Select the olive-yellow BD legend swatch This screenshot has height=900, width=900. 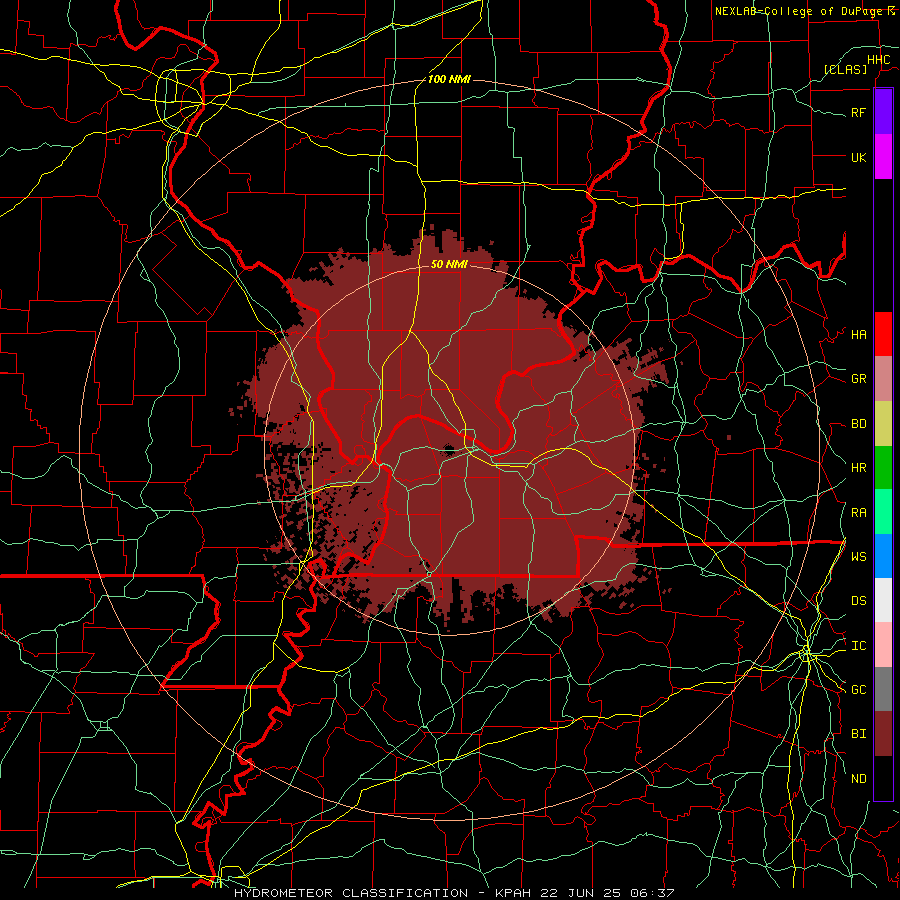(883, 424)
